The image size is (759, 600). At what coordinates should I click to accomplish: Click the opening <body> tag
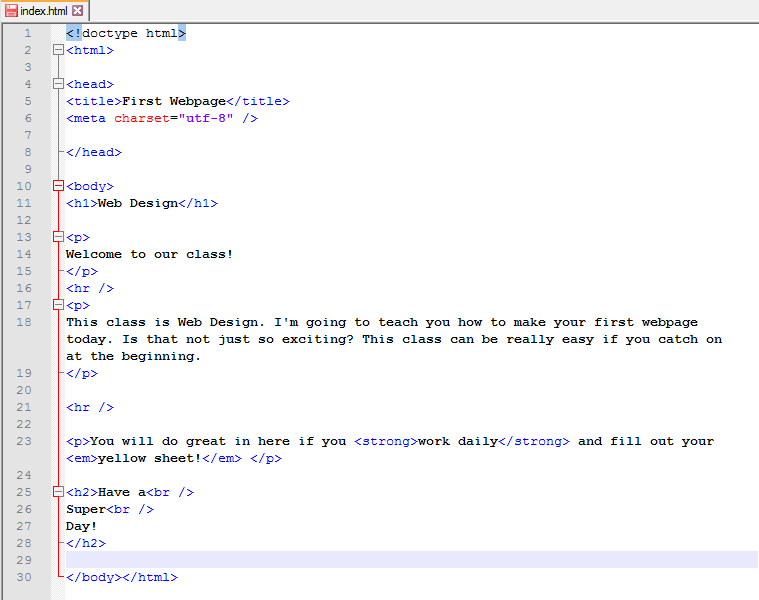[x=90, y=186]
